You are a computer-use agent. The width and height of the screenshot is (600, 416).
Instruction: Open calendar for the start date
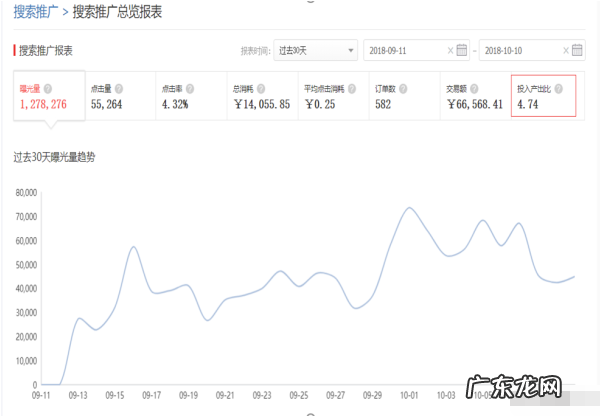point(462,50)
